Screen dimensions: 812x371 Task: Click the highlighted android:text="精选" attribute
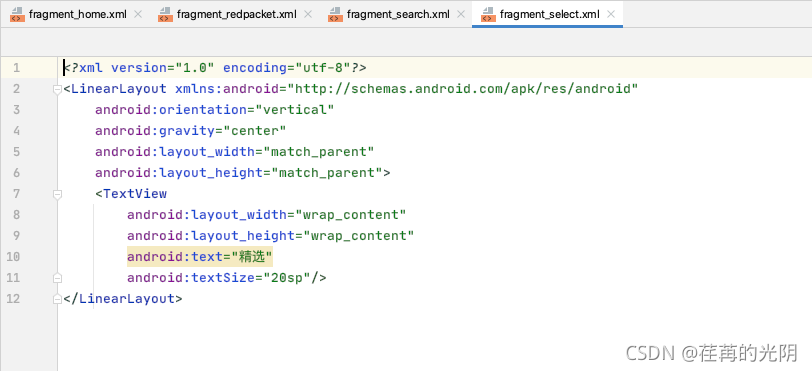click(x=200, y=257)
